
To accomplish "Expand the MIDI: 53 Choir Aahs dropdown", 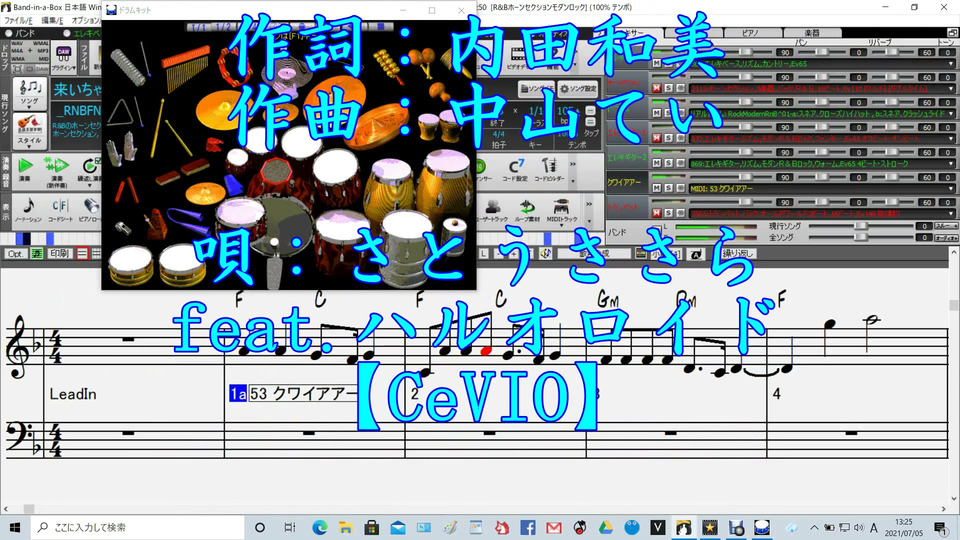I will (x=951, y=189).
